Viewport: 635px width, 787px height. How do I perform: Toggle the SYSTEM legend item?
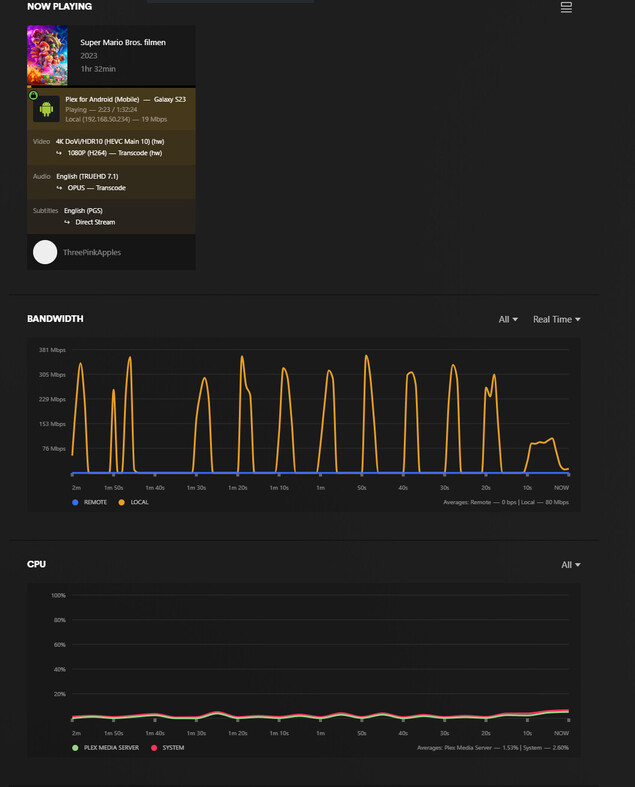click(168, 747)
